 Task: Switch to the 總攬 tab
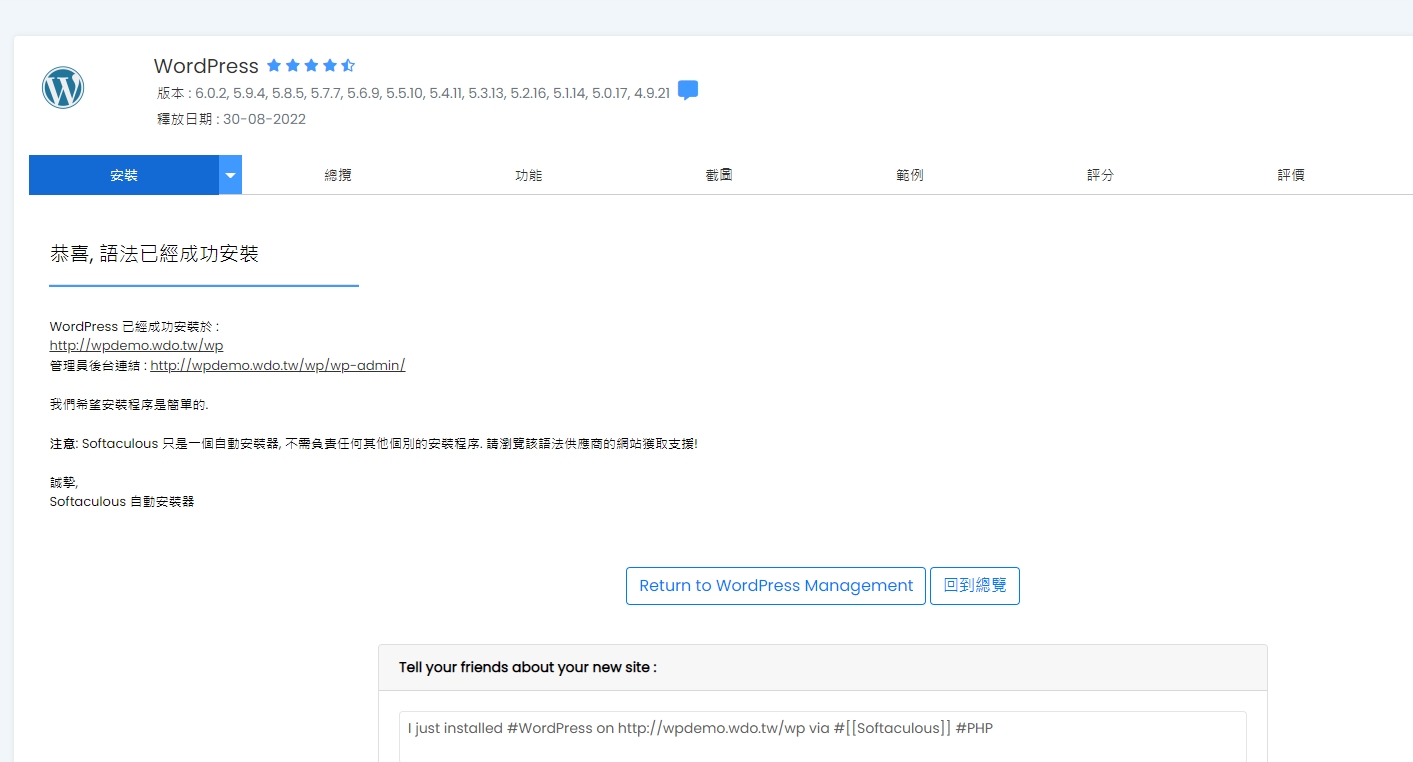coord(338,175)
